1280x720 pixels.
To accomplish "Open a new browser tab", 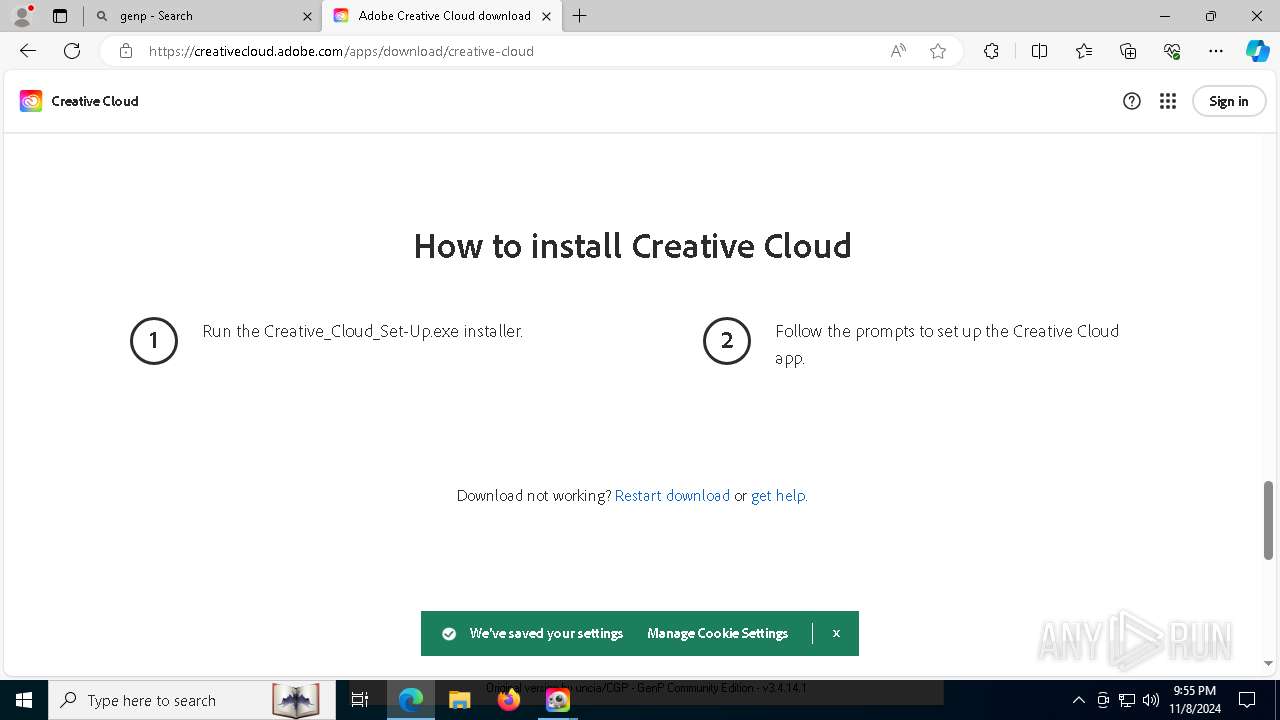I will click(x=580, y=16).
